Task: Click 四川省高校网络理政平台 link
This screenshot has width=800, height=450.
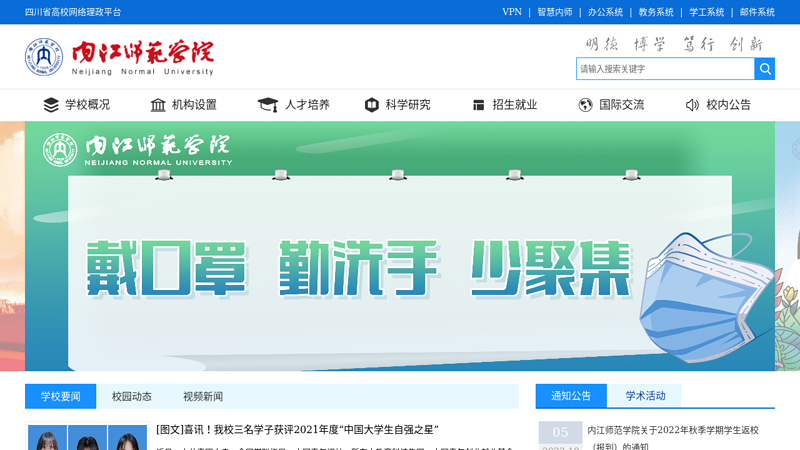Action: click(x=73, y=12)
